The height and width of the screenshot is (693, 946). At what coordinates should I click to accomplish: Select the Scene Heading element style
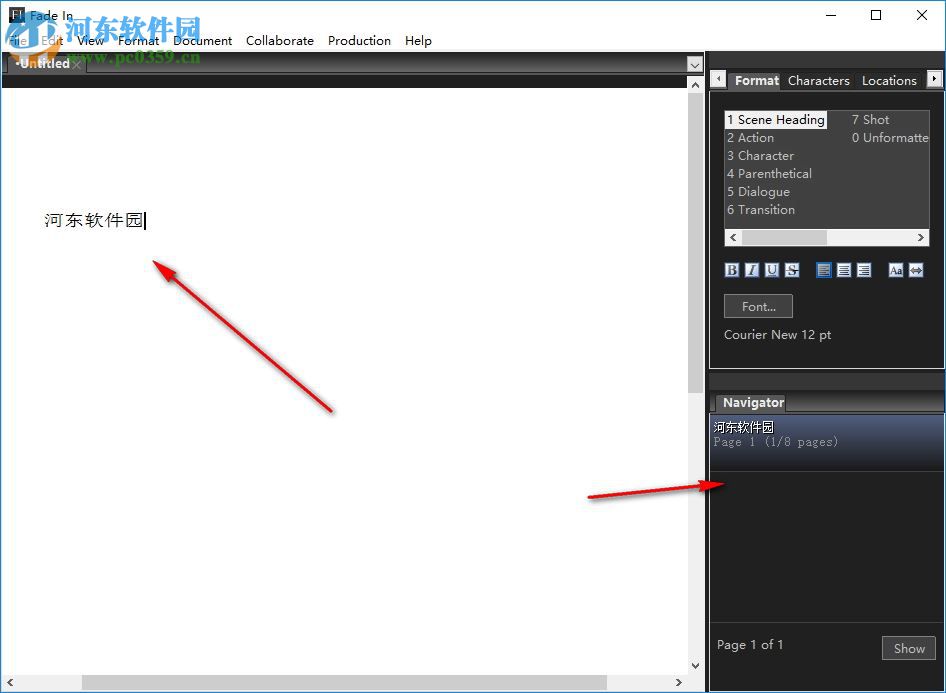tap(776, 119)
